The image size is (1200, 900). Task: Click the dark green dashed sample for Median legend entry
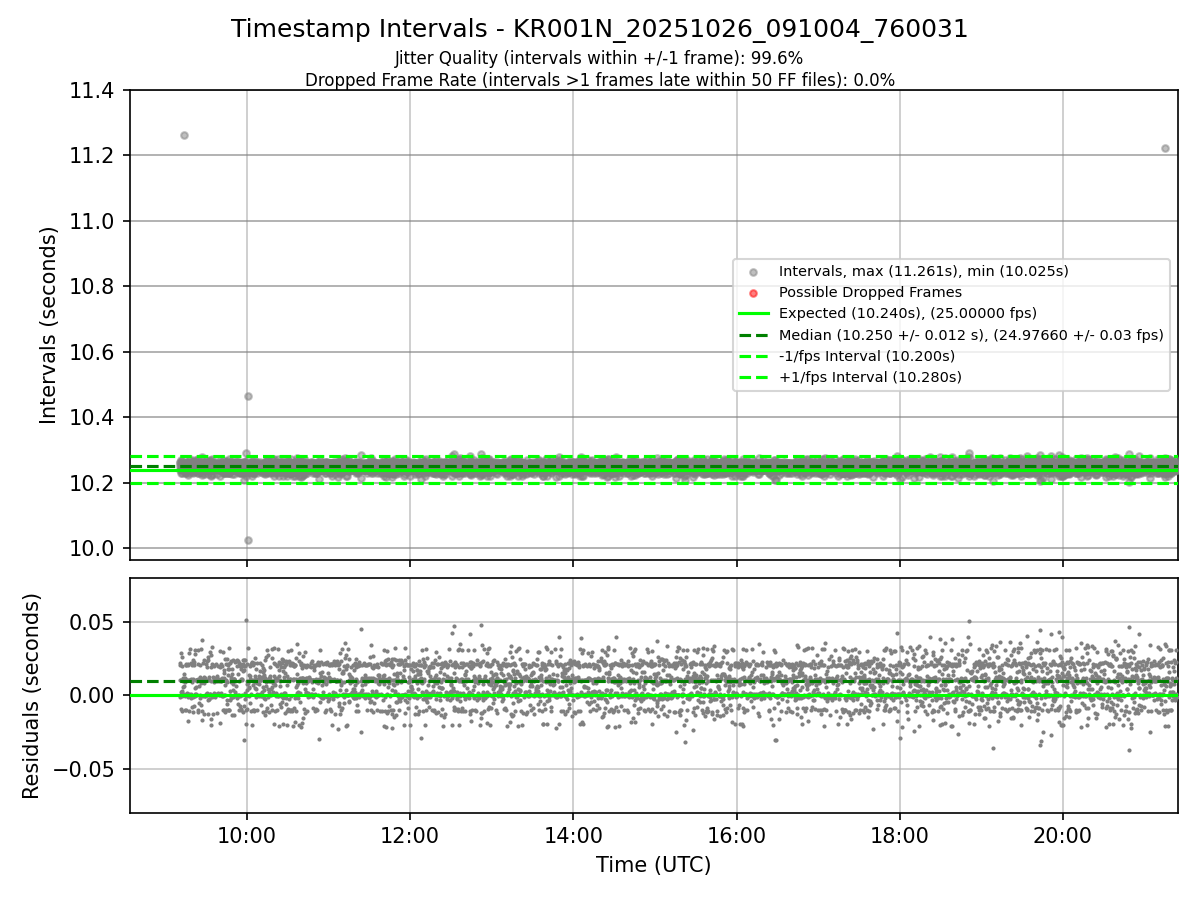tap(754, 335)
